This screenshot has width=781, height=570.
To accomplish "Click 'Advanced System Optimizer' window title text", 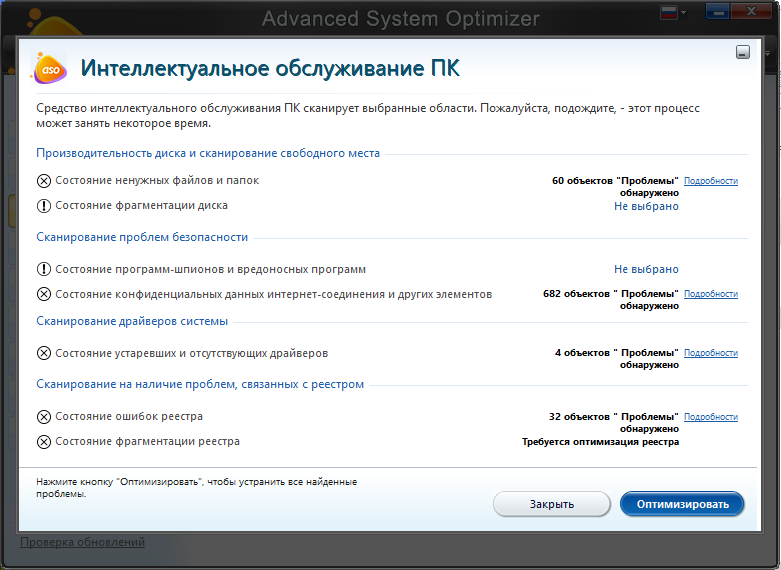I will 400,19.
